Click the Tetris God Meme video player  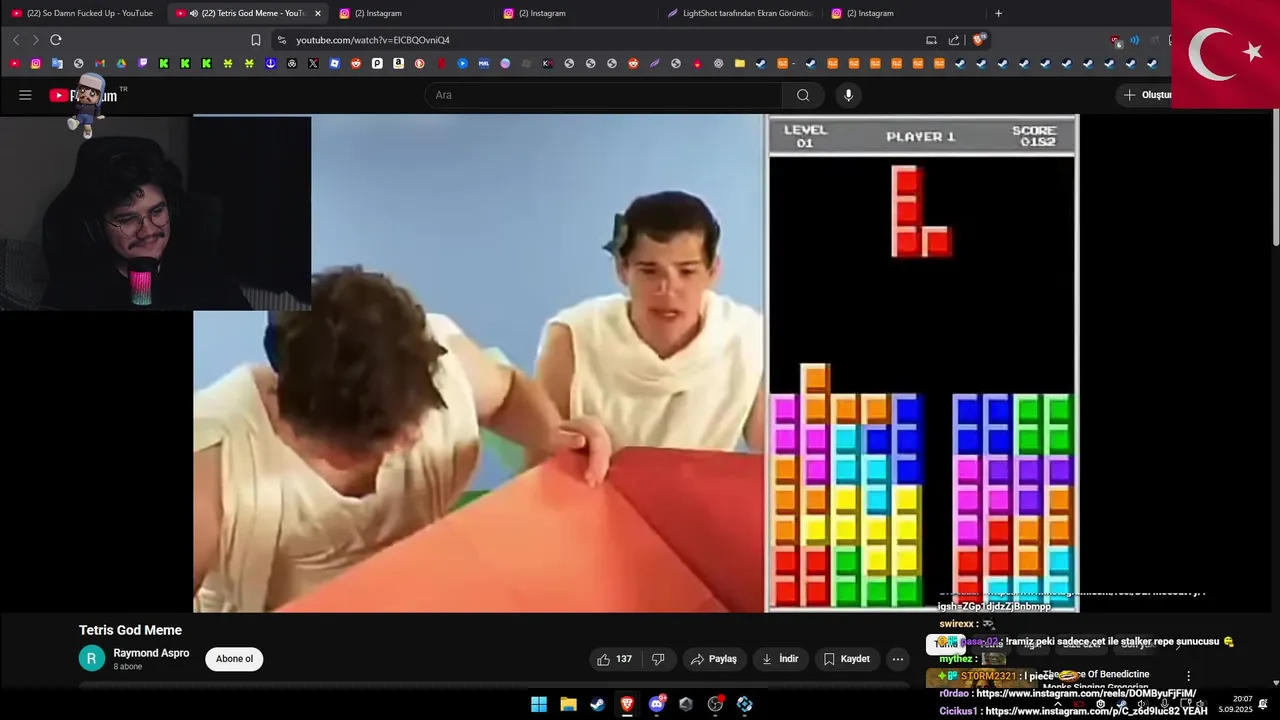(x=636, y=363)
